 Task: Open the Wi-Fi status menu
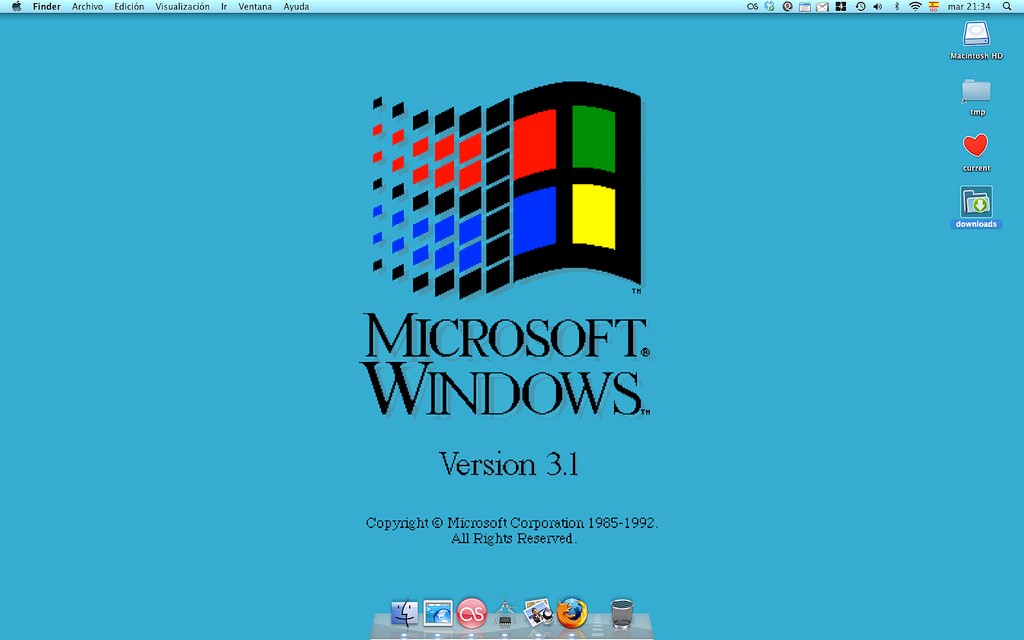point(915,7)
